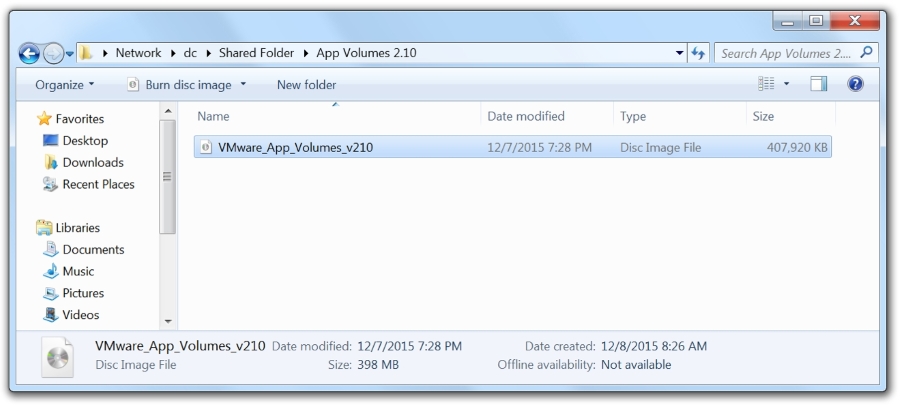This screenshot has width=900, height=405.
Task: Click the Forward navigation arrow
Action: point(53,53)
